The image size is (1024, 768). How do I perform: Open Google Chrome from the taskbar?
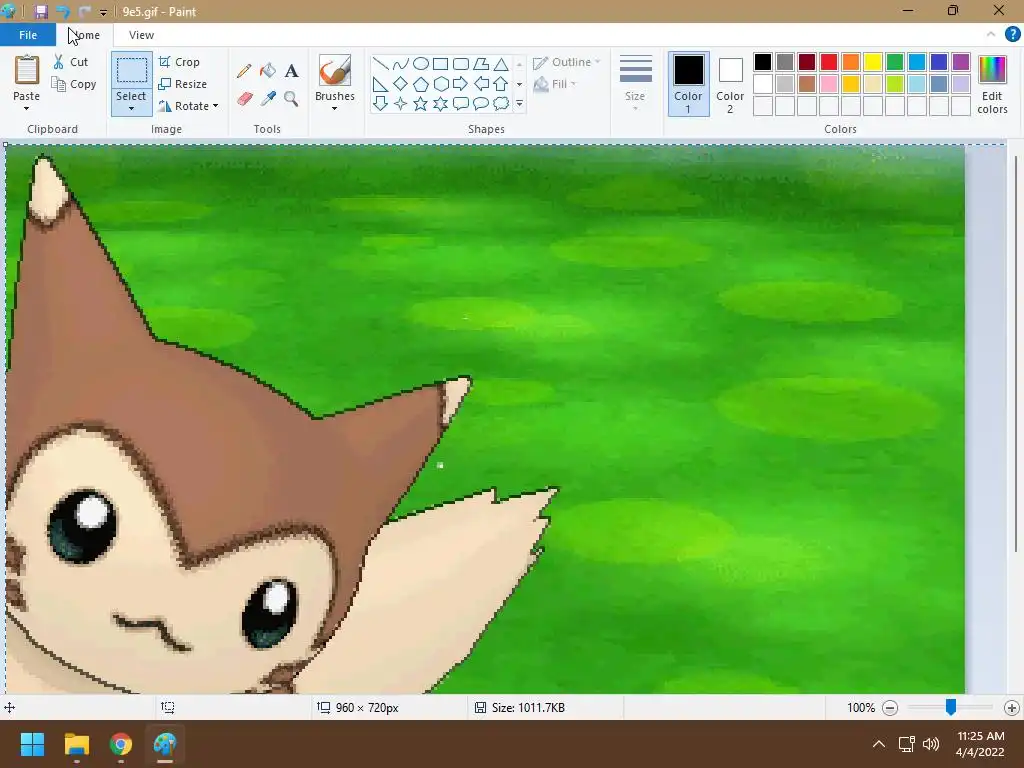coord(121,744)
